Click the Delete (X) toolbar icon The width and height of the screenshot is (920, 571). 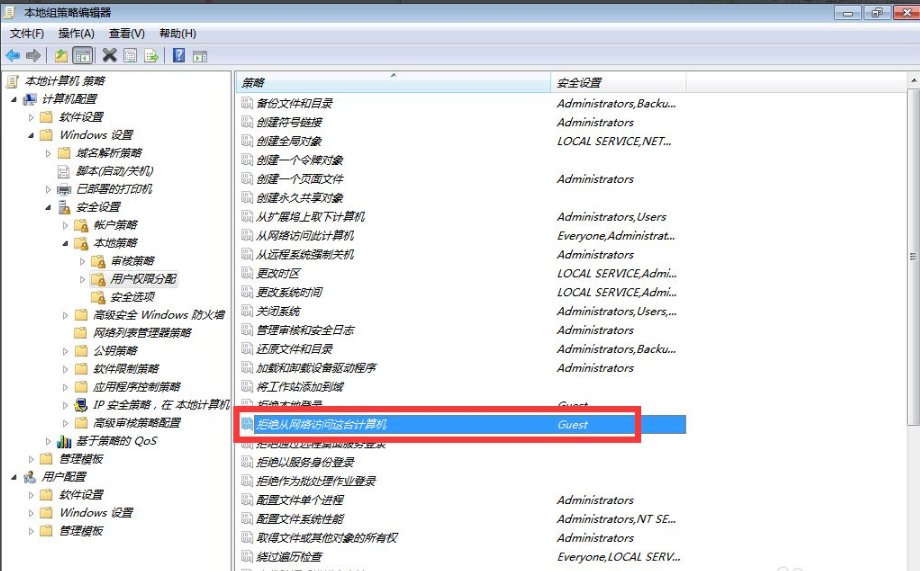tap(109, 56)
